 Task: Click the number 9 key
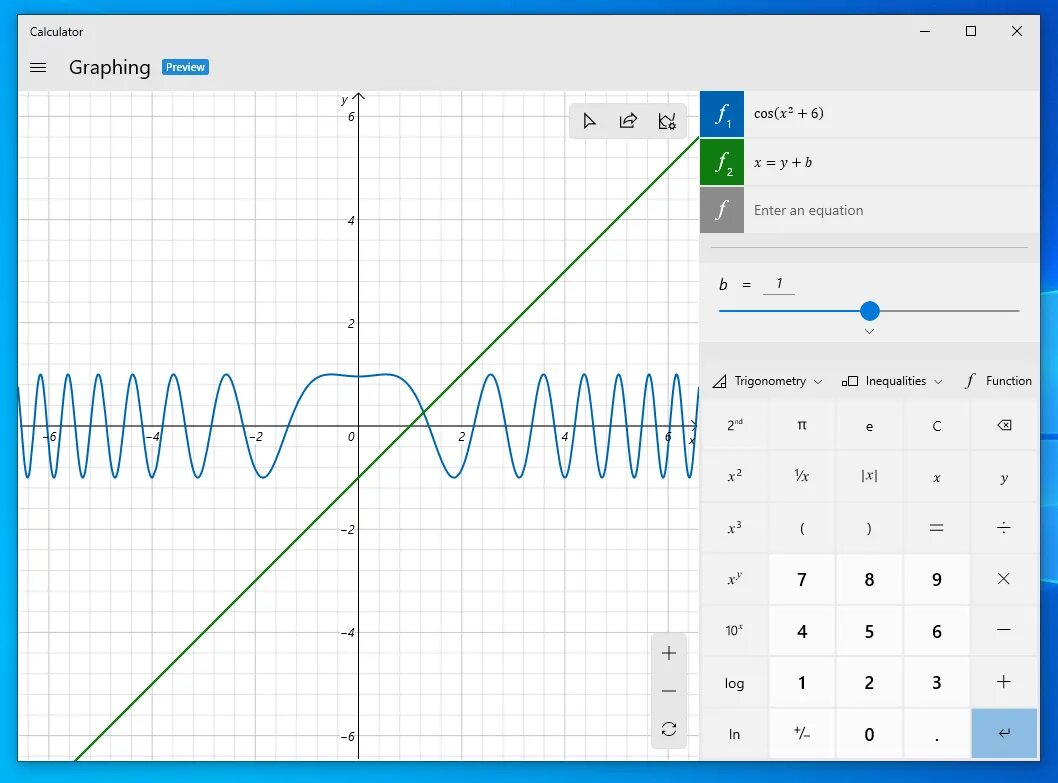point(937,579)
